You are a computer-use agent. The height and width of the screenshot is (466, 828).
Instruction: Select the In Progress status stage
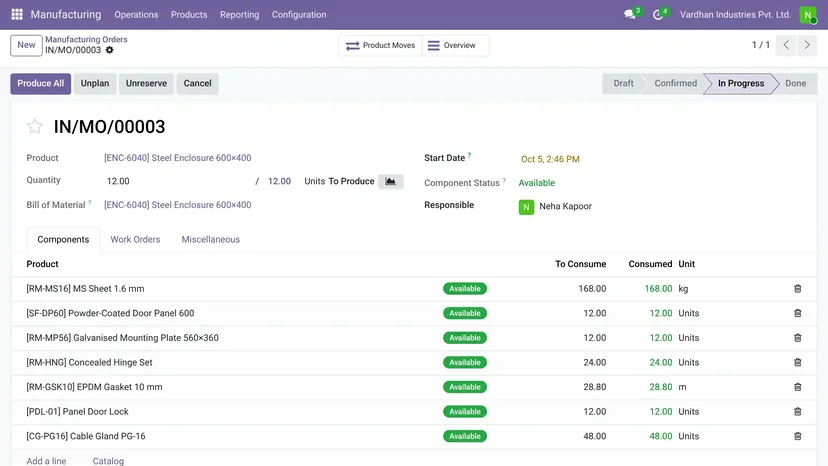click(x=741, y=83)
